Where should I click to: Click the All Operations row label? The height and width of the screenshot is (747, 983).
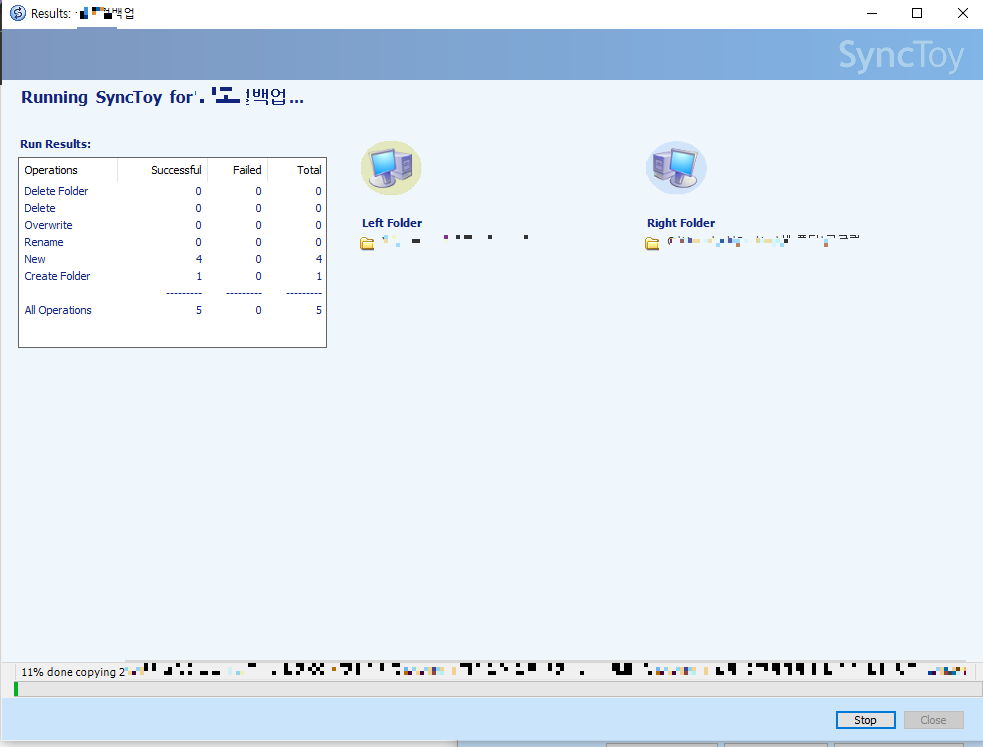[58, 310]
